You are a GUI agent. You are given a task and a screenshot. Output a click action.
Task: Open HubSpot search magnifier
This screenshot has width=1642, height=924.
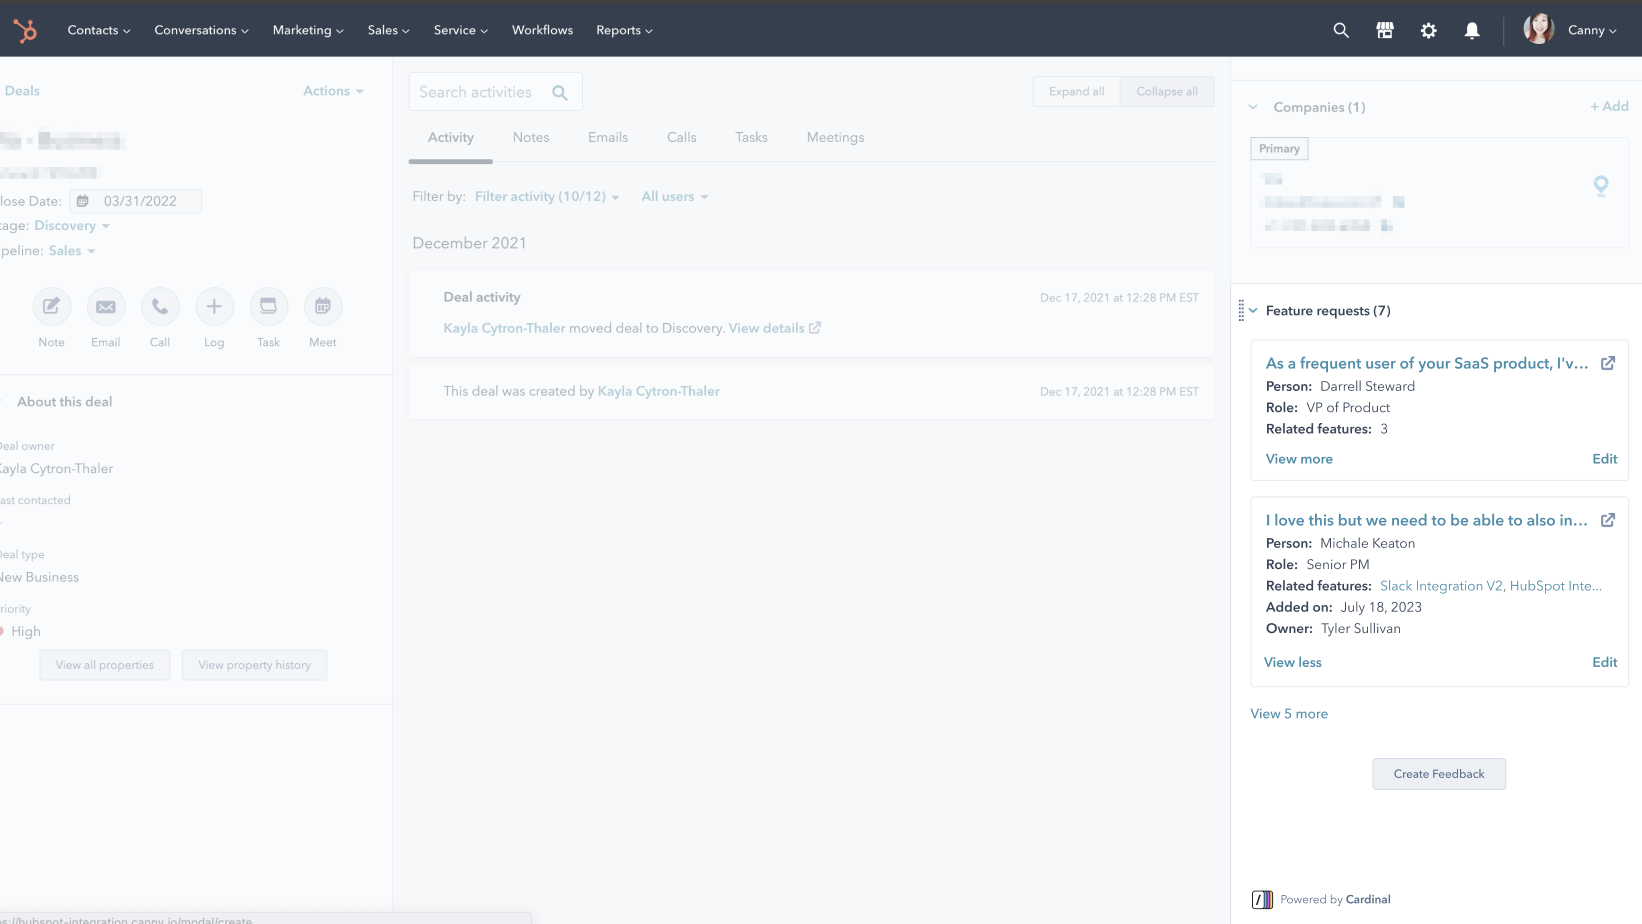(1340, 30)
